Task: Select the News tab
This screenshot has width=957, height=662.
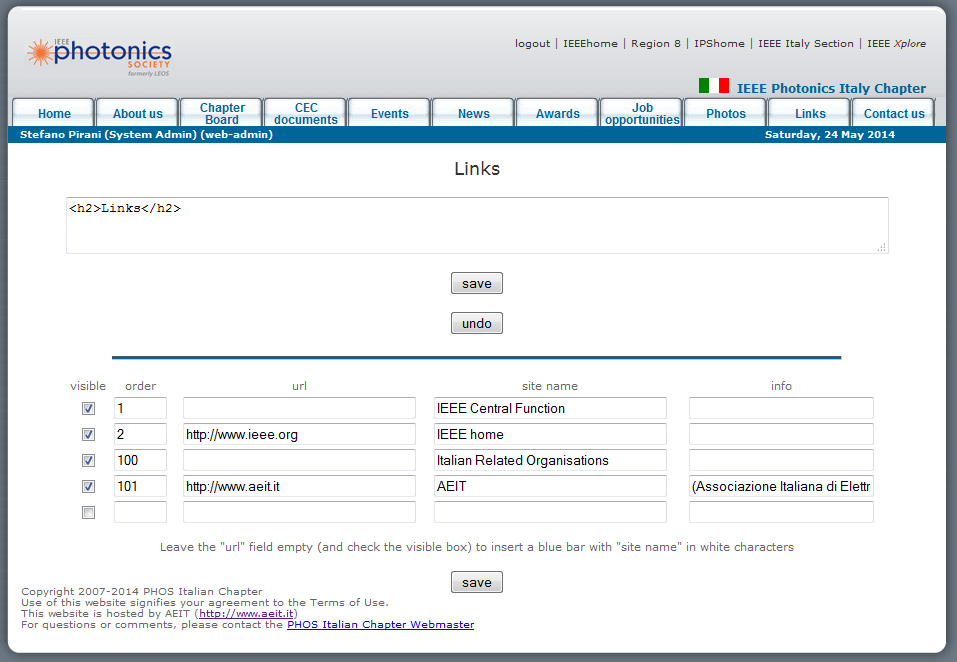Action: [474, 113]
